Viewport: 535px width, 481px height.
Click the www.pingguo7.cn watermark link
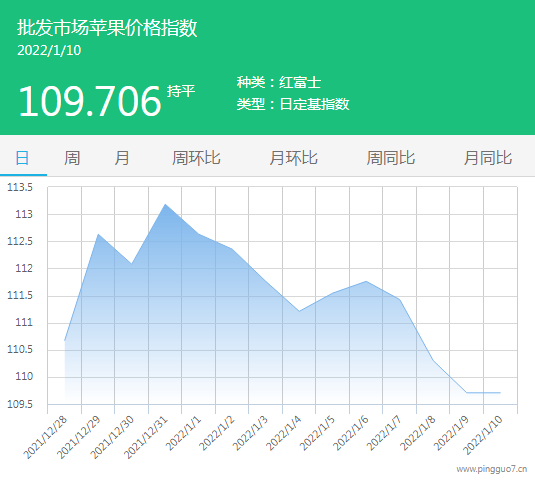[x=492, y=469]
